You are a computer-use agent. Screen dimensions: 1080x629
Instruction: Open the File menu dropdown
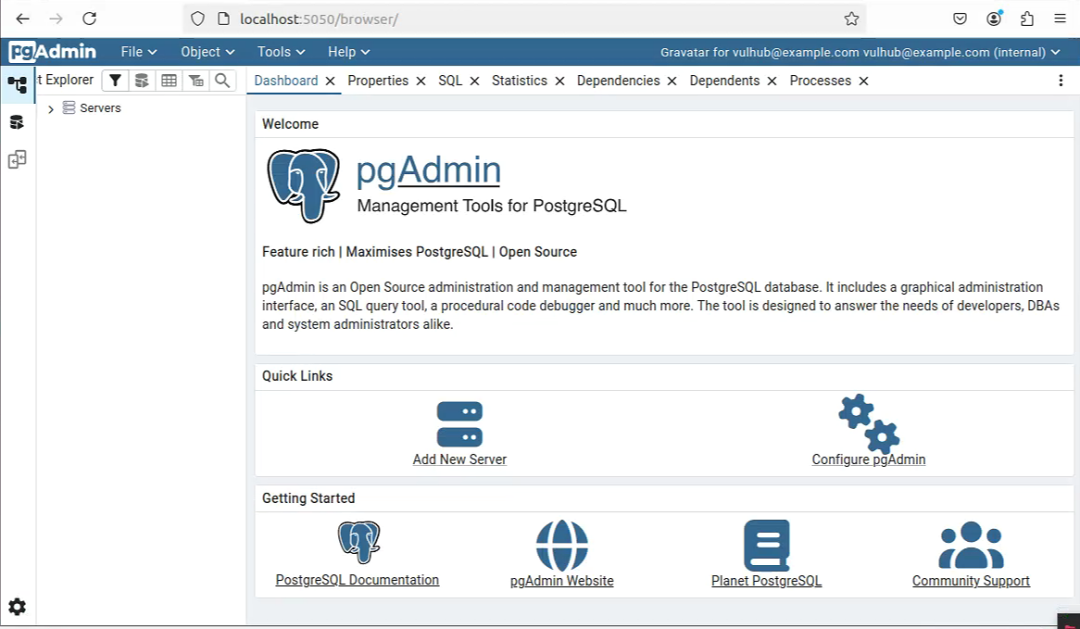point(138,52)
